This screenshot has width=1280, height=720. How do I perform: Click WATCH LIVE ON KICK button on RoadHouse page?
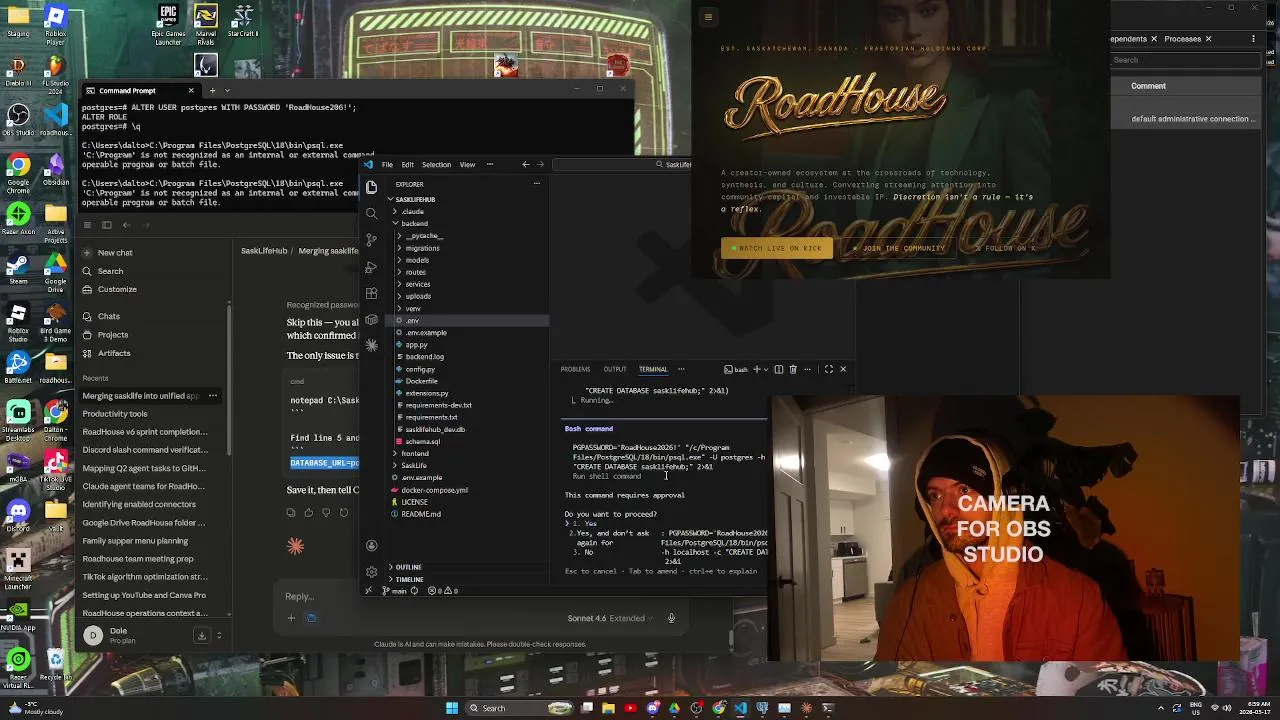(x=777, y=248)
